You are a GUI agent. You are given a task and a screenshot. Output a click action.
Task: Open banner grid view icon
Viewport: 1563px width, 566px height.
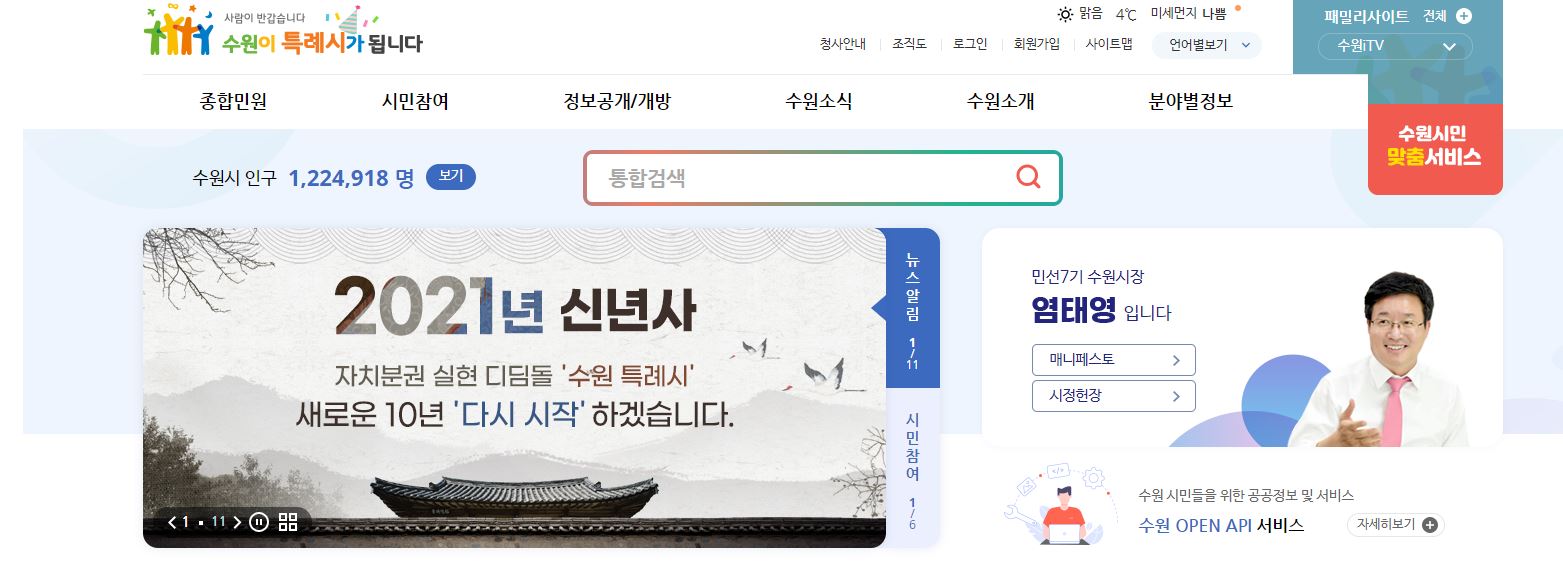[288, 521]
